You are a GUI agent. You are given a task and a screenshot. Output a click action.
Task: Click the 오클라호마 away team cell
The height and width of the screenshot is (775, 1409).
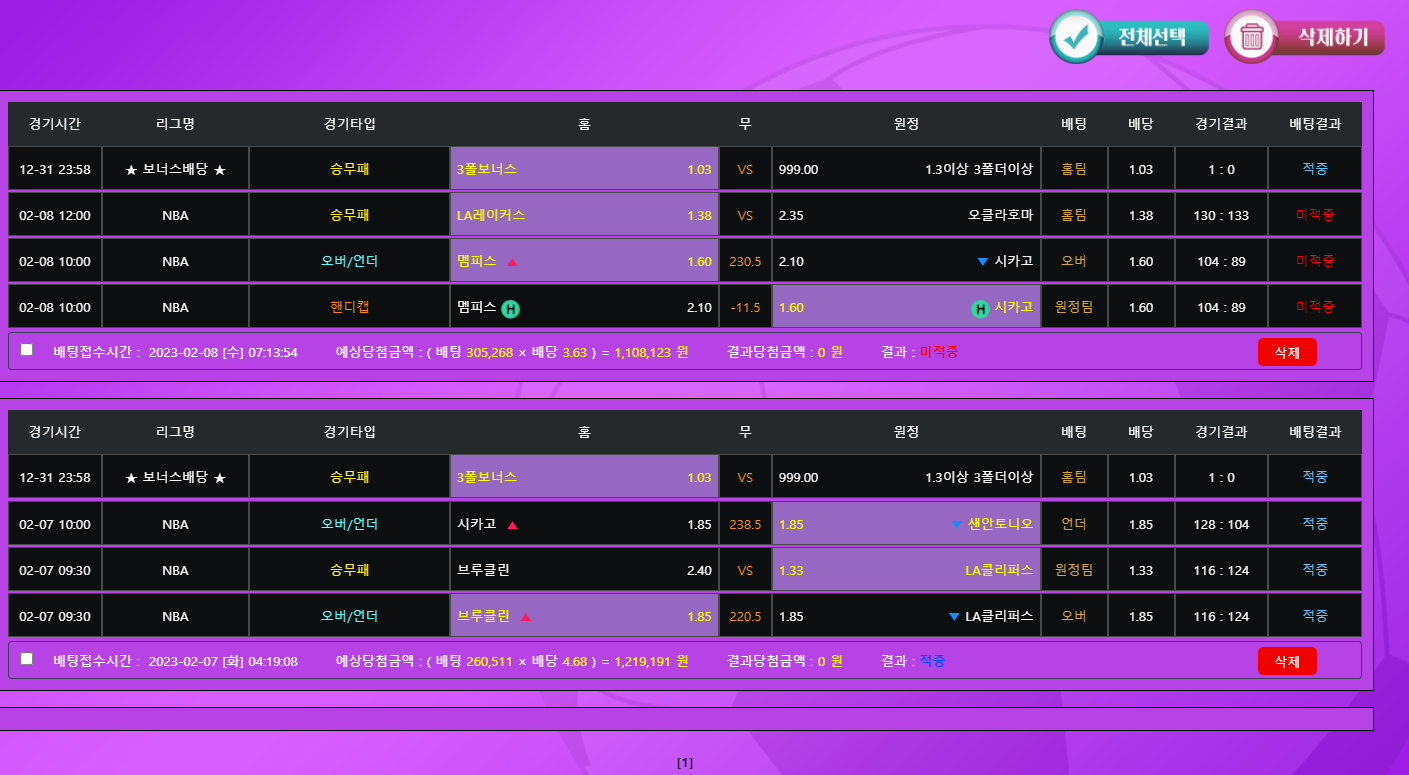click(x=905, y=215)
